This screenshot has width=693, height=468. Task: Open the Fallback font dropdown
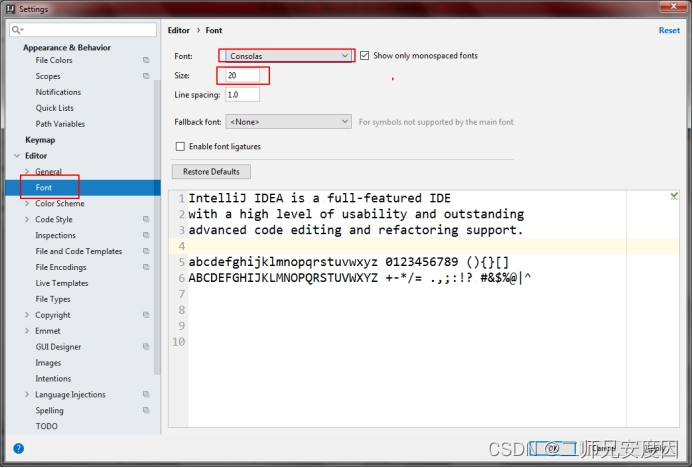point(289,122)
